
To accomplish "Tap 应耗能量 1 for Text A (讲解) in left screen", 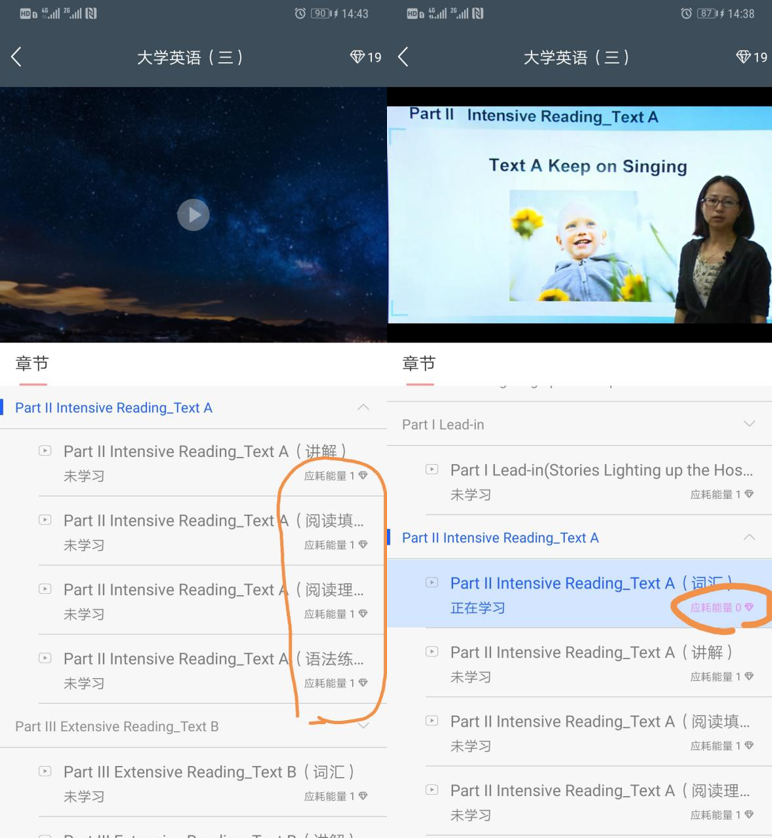I will [335, 476].
